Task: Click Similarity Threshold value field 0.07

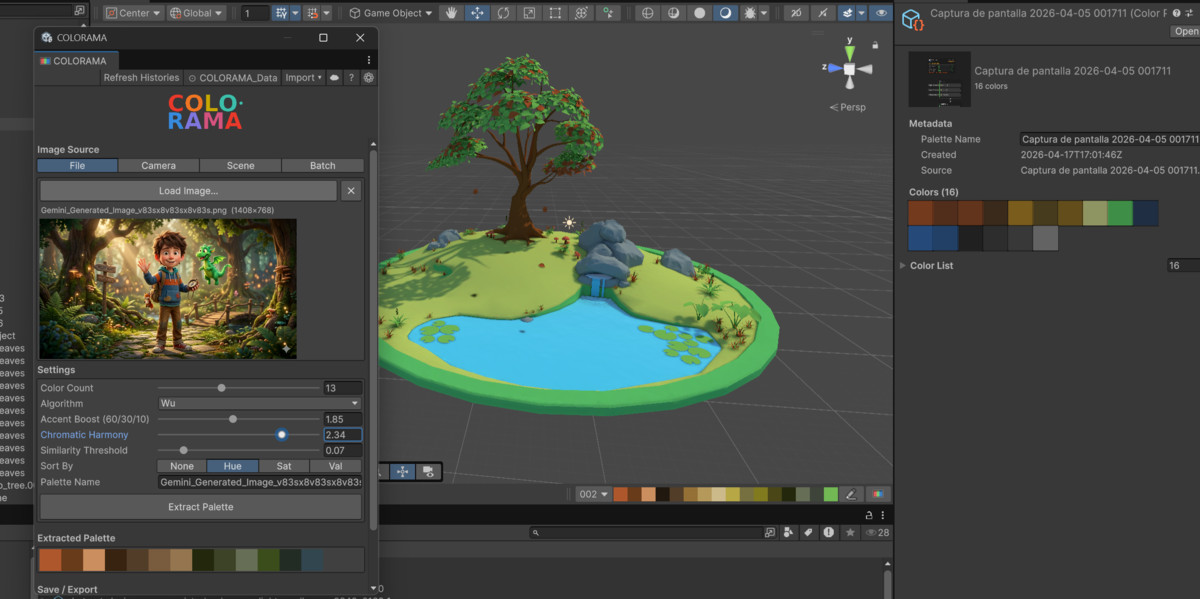Action: click(342, 450)
